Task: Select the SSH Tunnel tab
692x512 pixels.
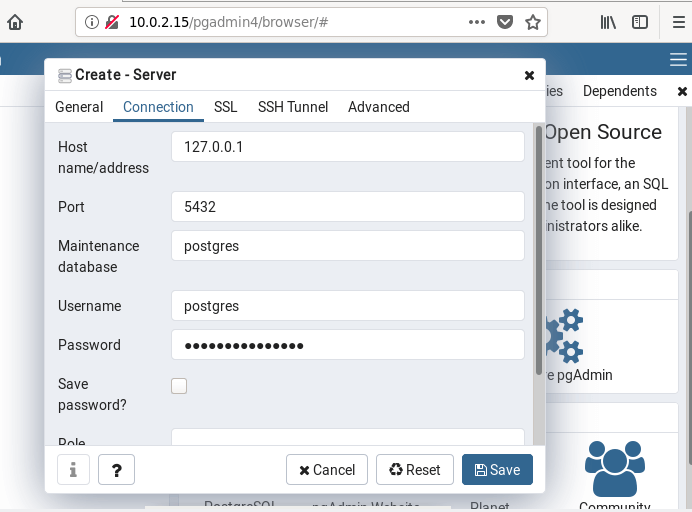Action: tap(293, 107)
